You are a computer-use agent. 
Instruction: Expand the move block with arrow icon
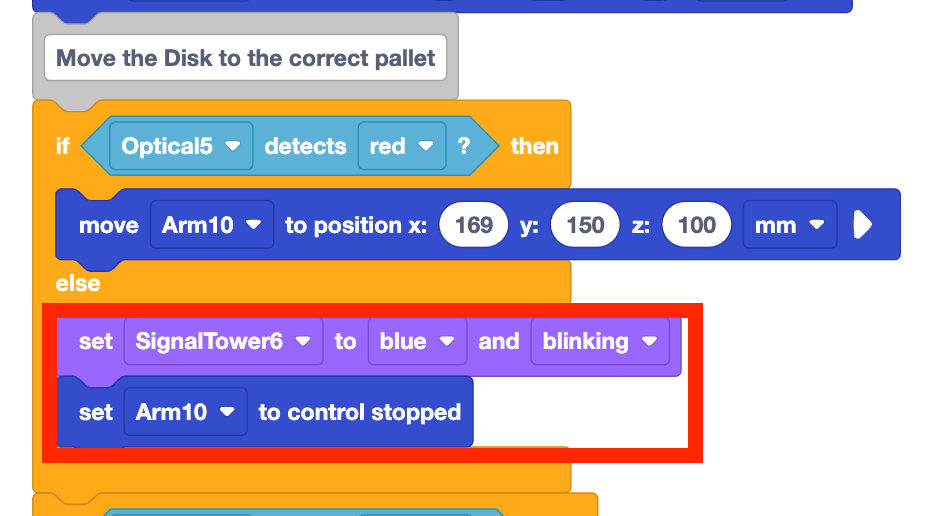(862, 225)
